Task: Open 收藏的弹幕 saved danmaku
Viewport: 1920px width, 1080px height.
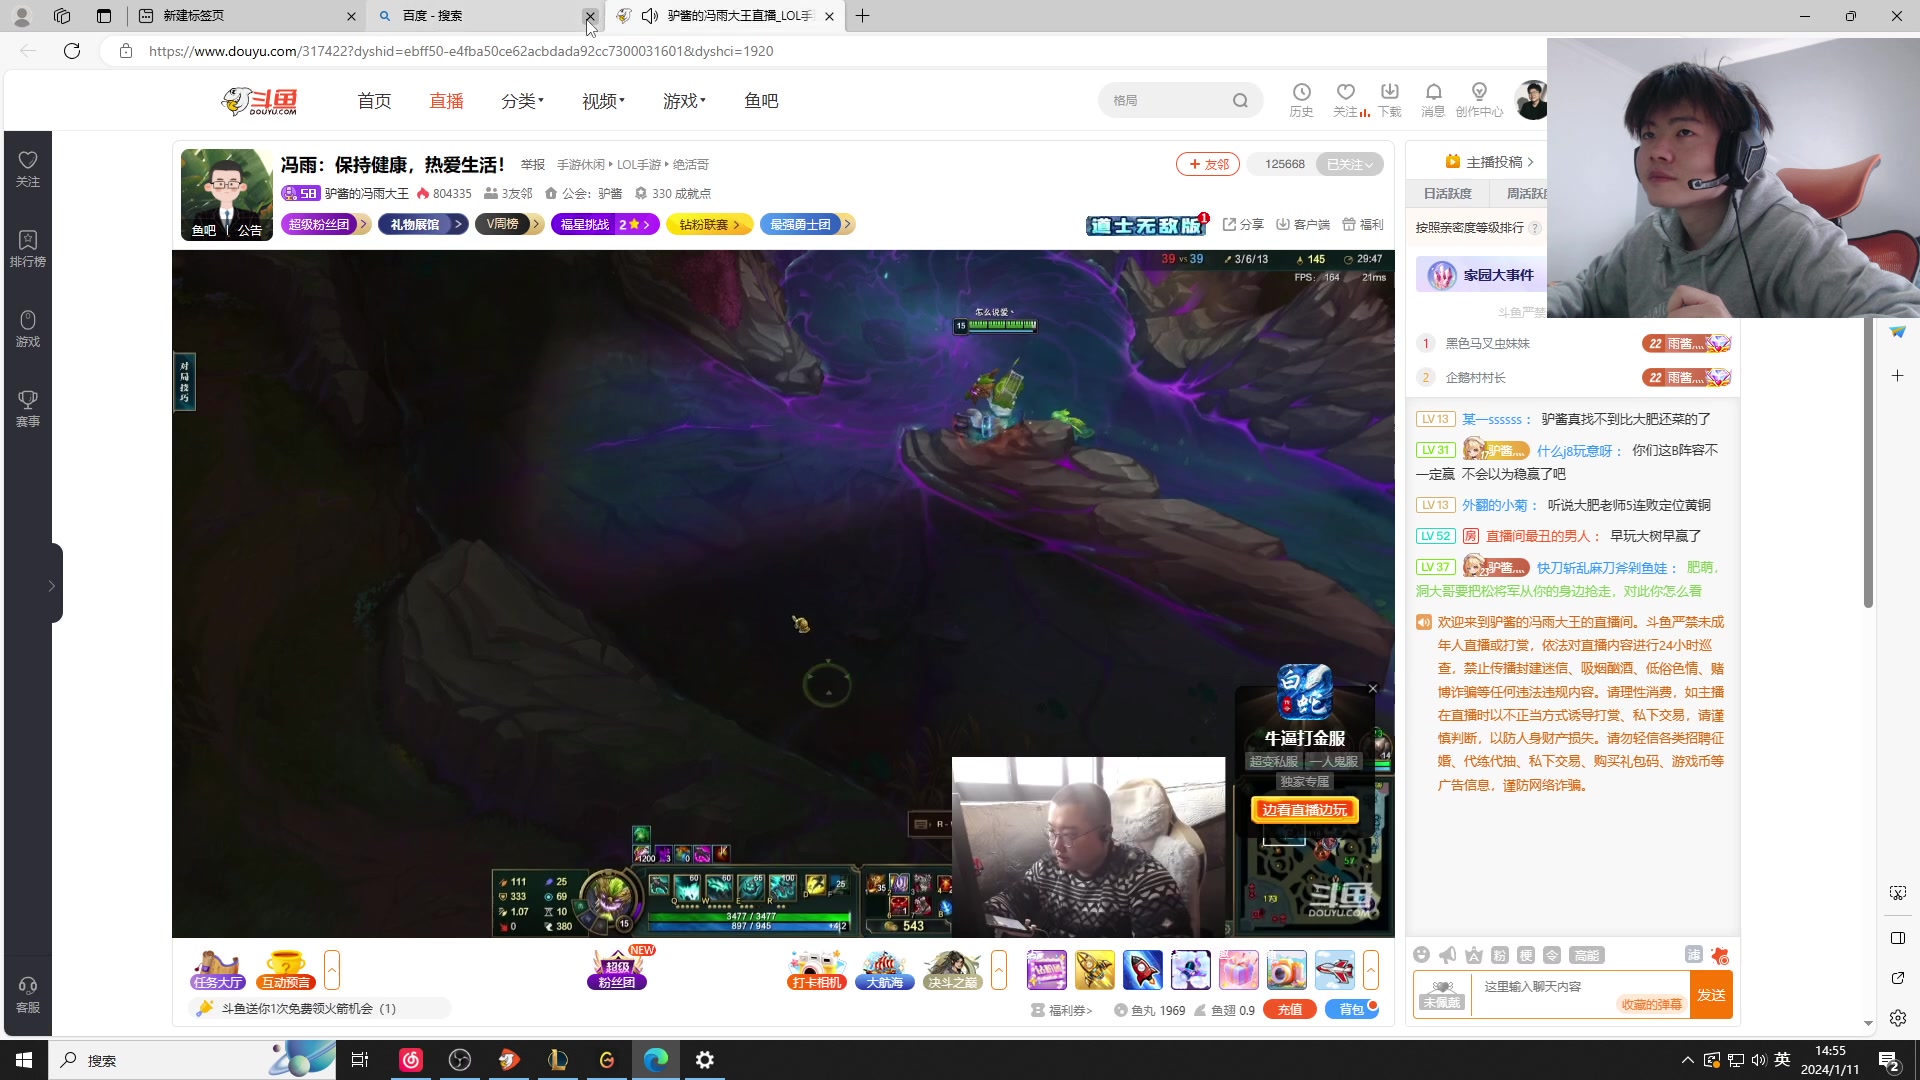Action: 1652,1004
